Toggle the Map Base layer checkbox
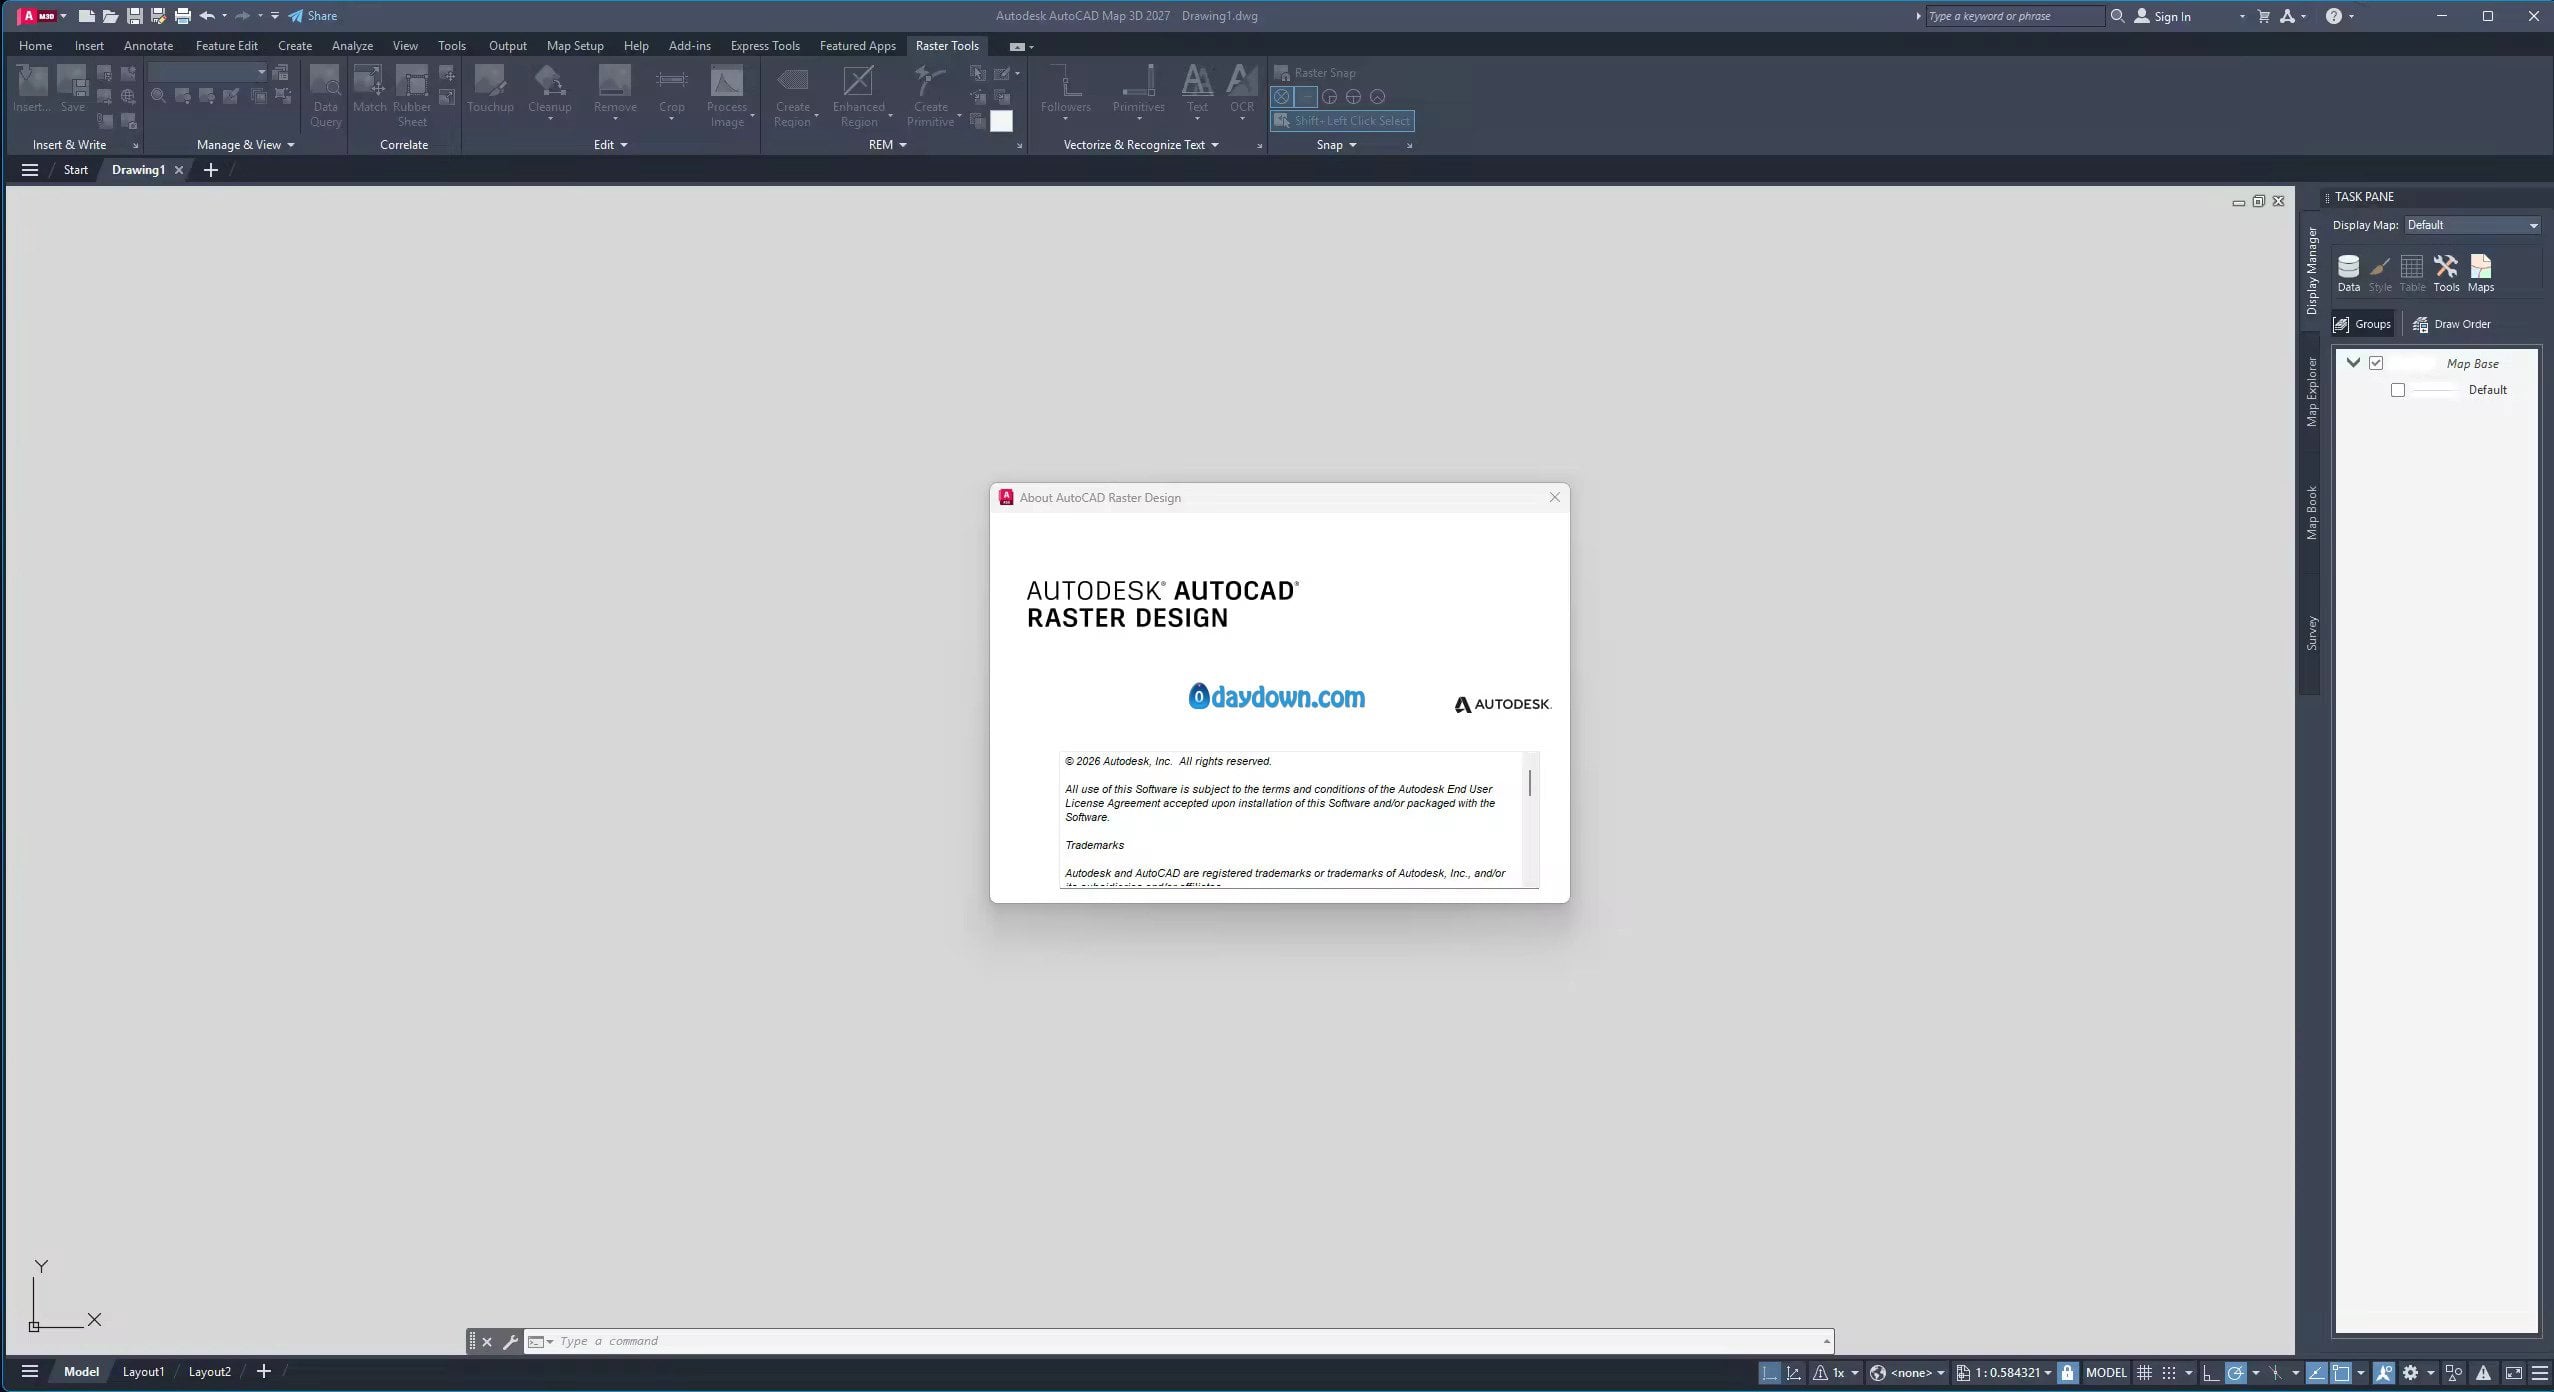The image size is (2554, 1392). click(x=2376, y=363)
